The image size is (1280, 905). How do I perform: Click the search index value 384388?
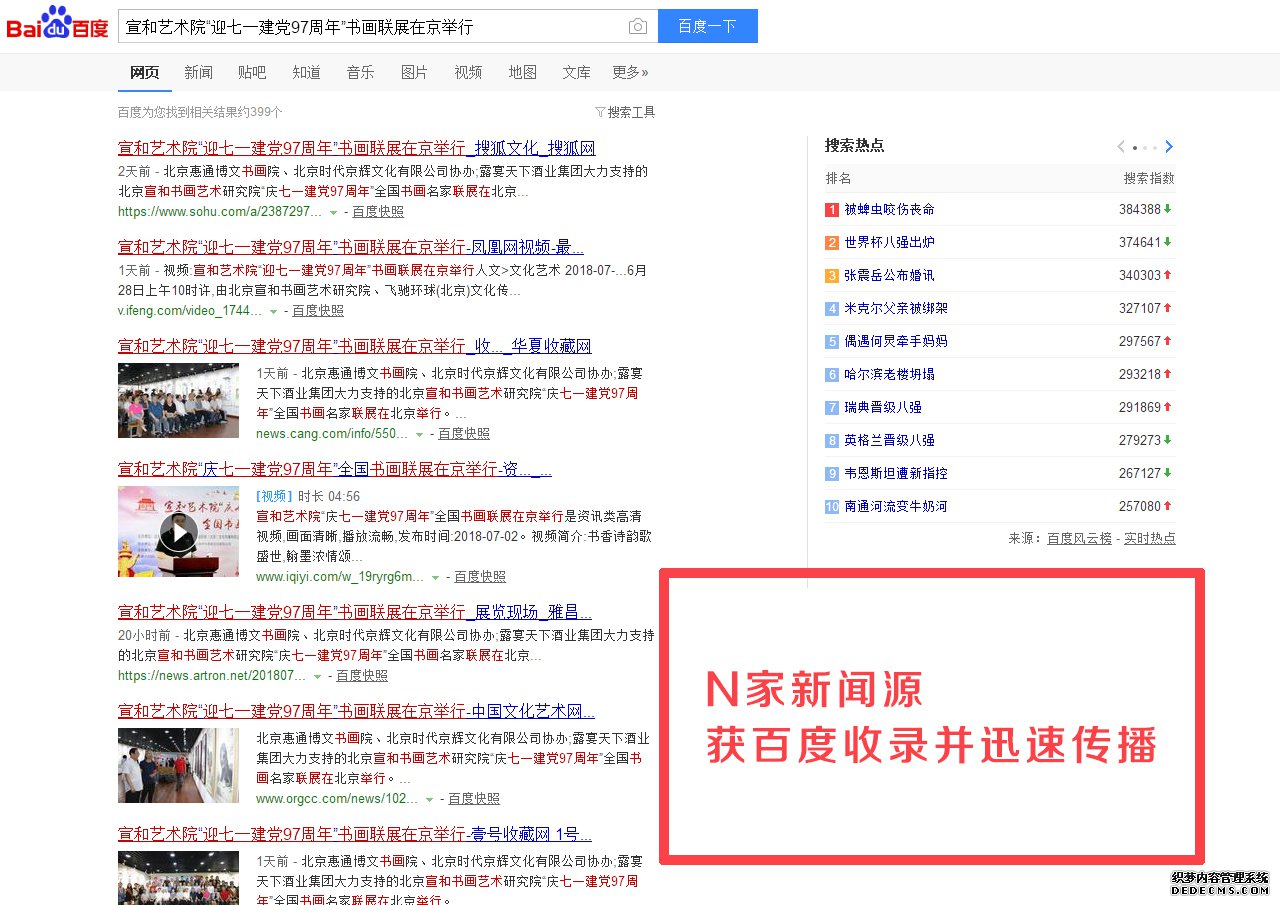pos(1140,209)
